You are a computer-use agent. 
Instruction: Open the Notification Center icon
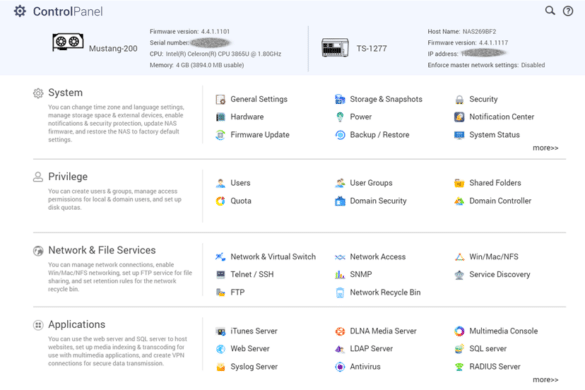tap(459, 117)
